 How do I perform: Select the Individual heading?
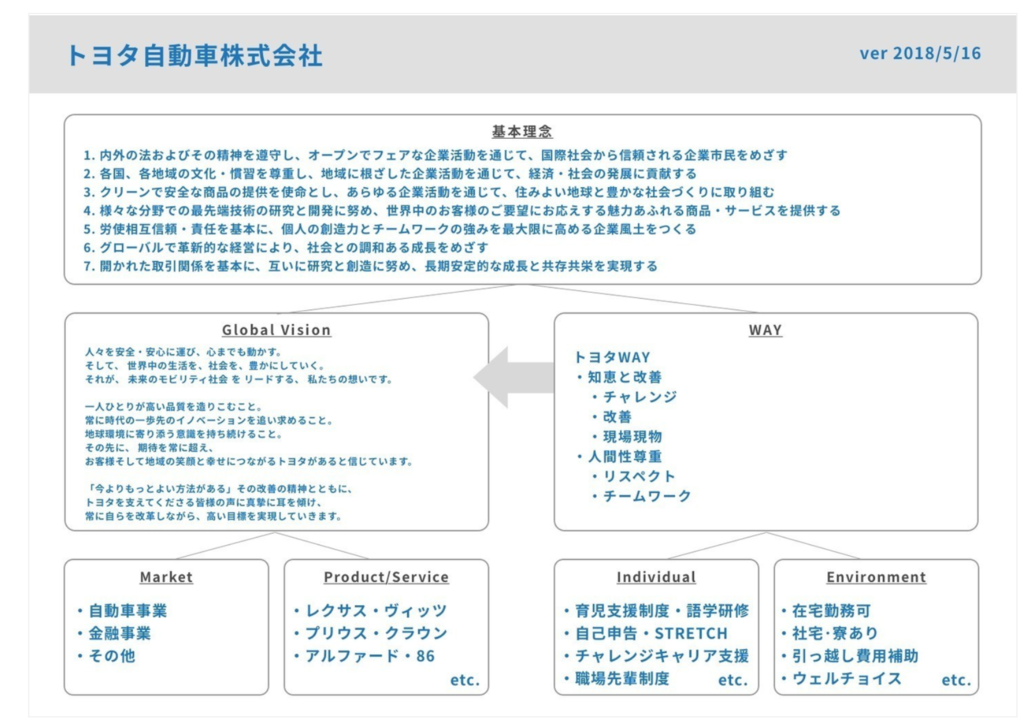656,577
